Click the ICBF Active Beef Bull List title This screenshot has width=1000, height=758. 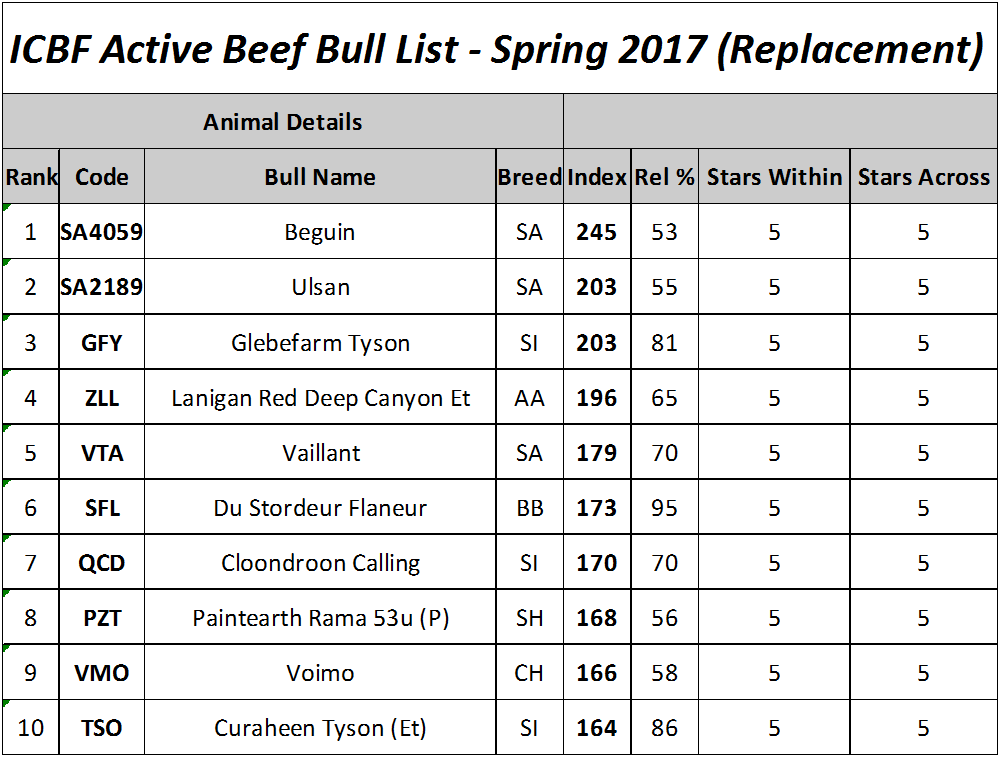(x=497, y=49)
